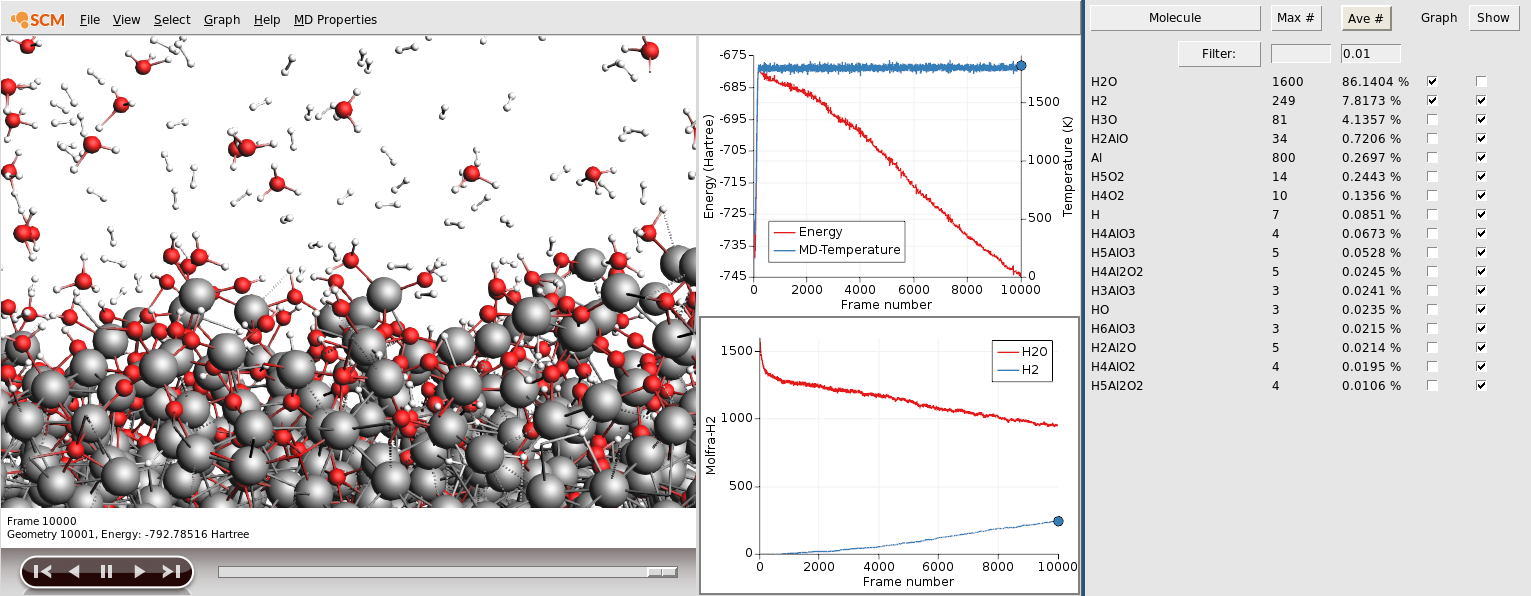Uncheck the Graph checkbox for H2
Viewport: 1531px width, 596px height.
(1432, 101)
